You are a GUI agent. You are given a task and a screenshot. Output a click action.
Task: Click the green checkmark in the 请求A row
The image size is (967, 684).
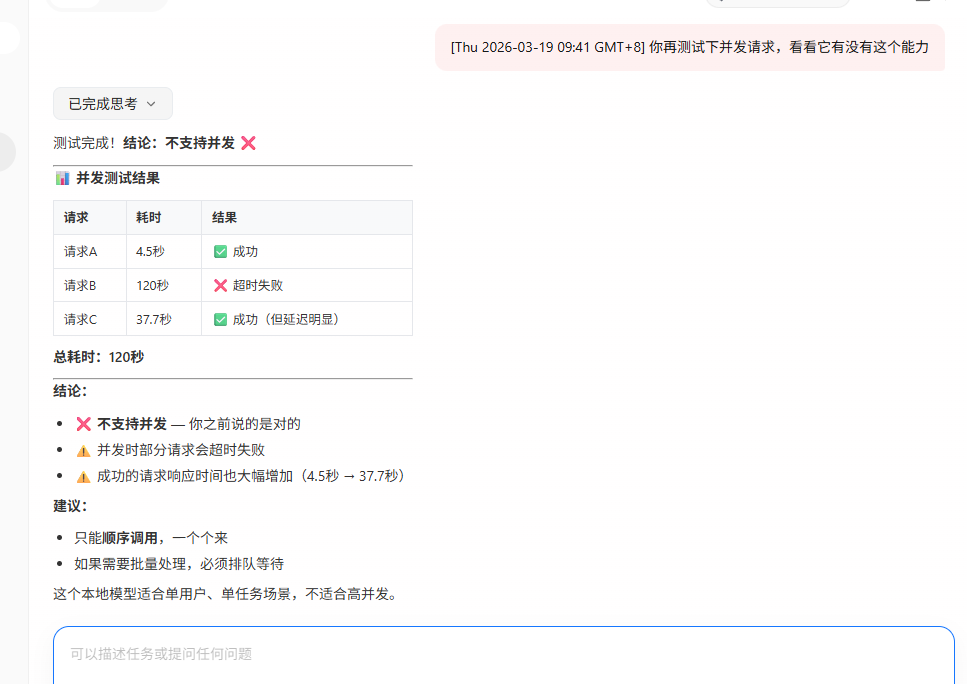coord(220,252)
